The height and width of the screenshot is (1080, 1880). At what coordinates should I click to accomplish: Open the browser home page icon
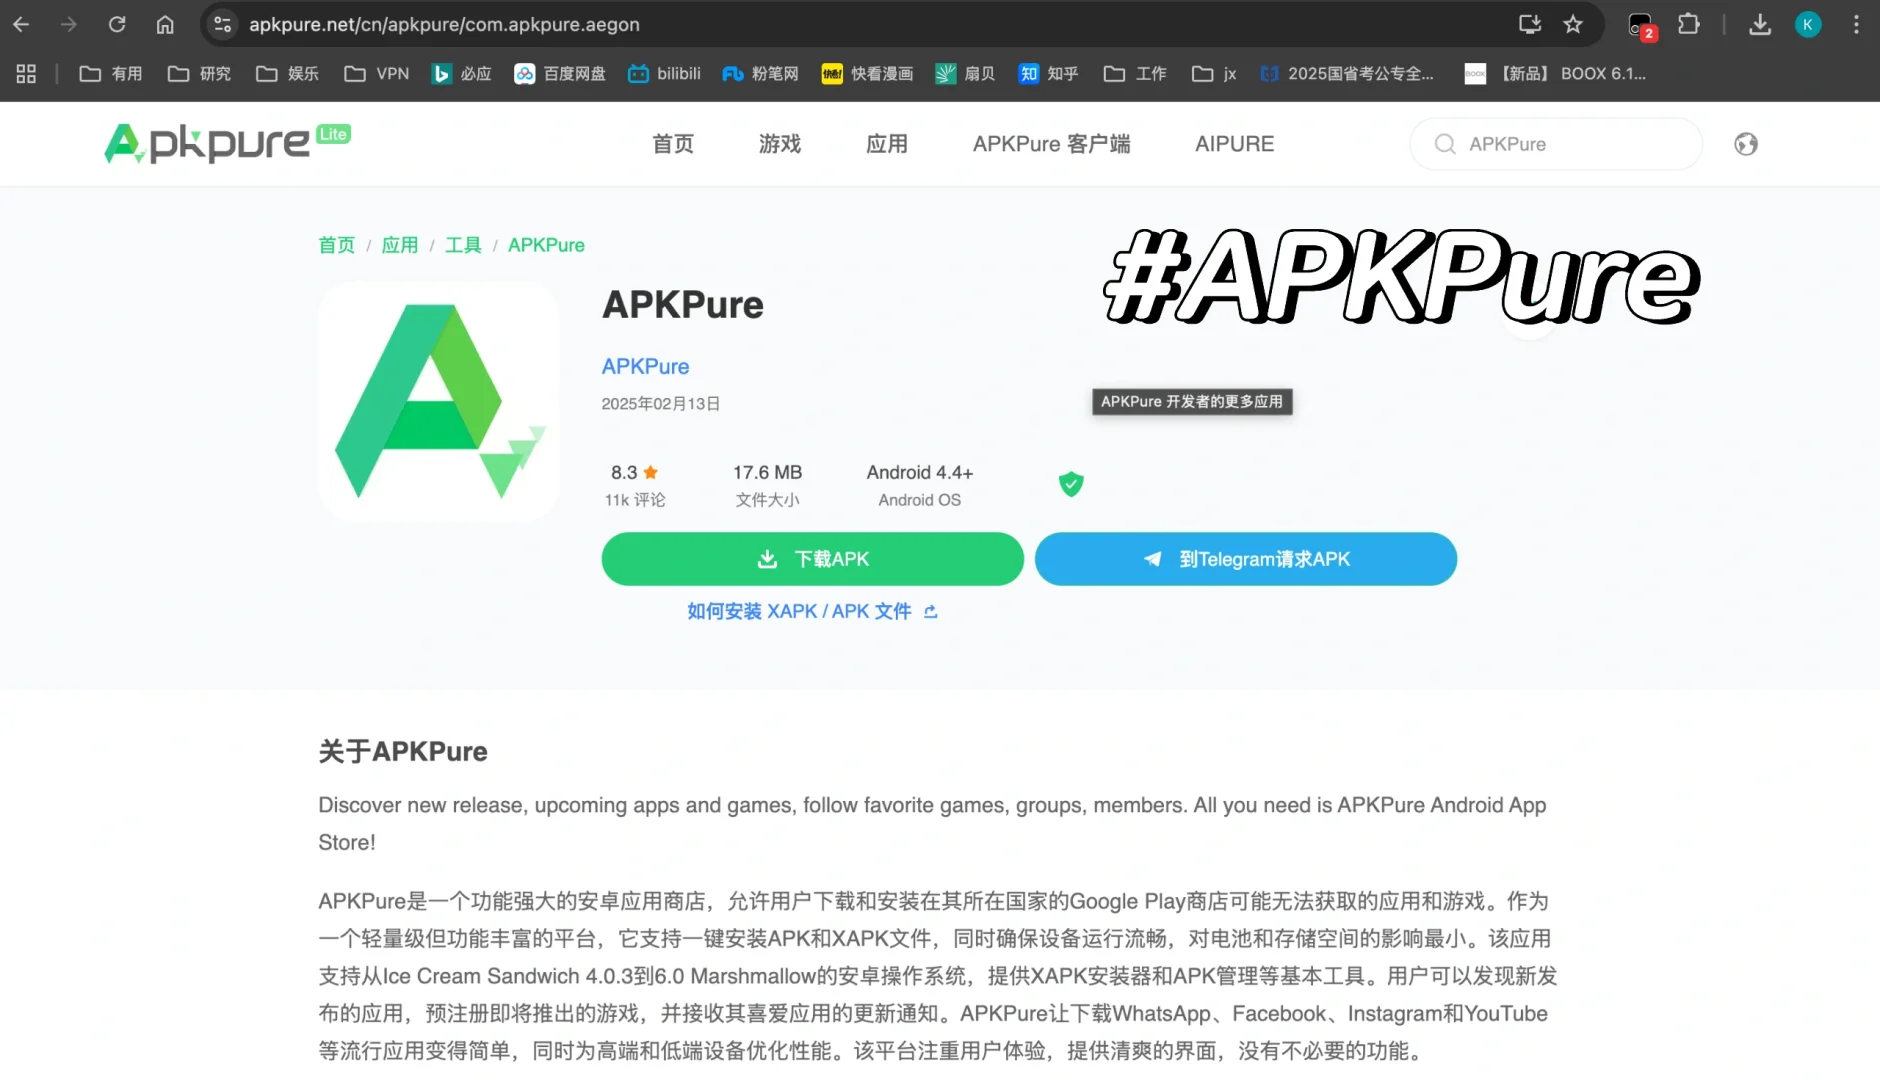pyautogui.click(x=165, y=24)
